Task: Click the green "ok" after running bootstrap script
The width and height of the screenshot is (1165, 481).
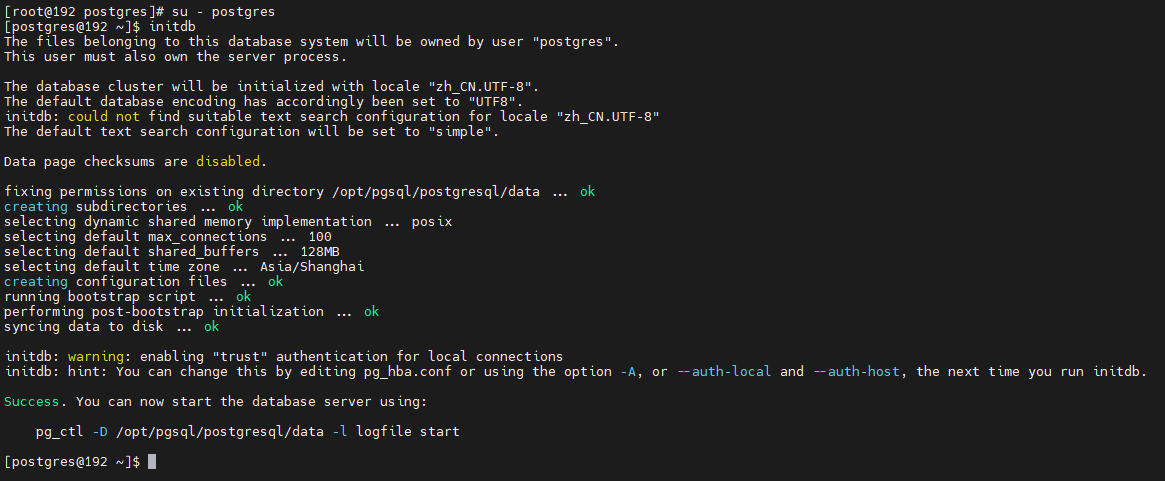Action: [x=244, y=297]
